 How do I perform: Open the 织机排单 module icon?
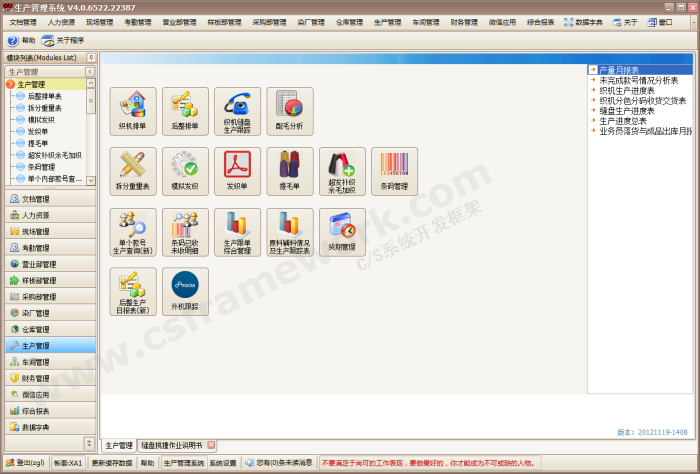coord(133,111)
